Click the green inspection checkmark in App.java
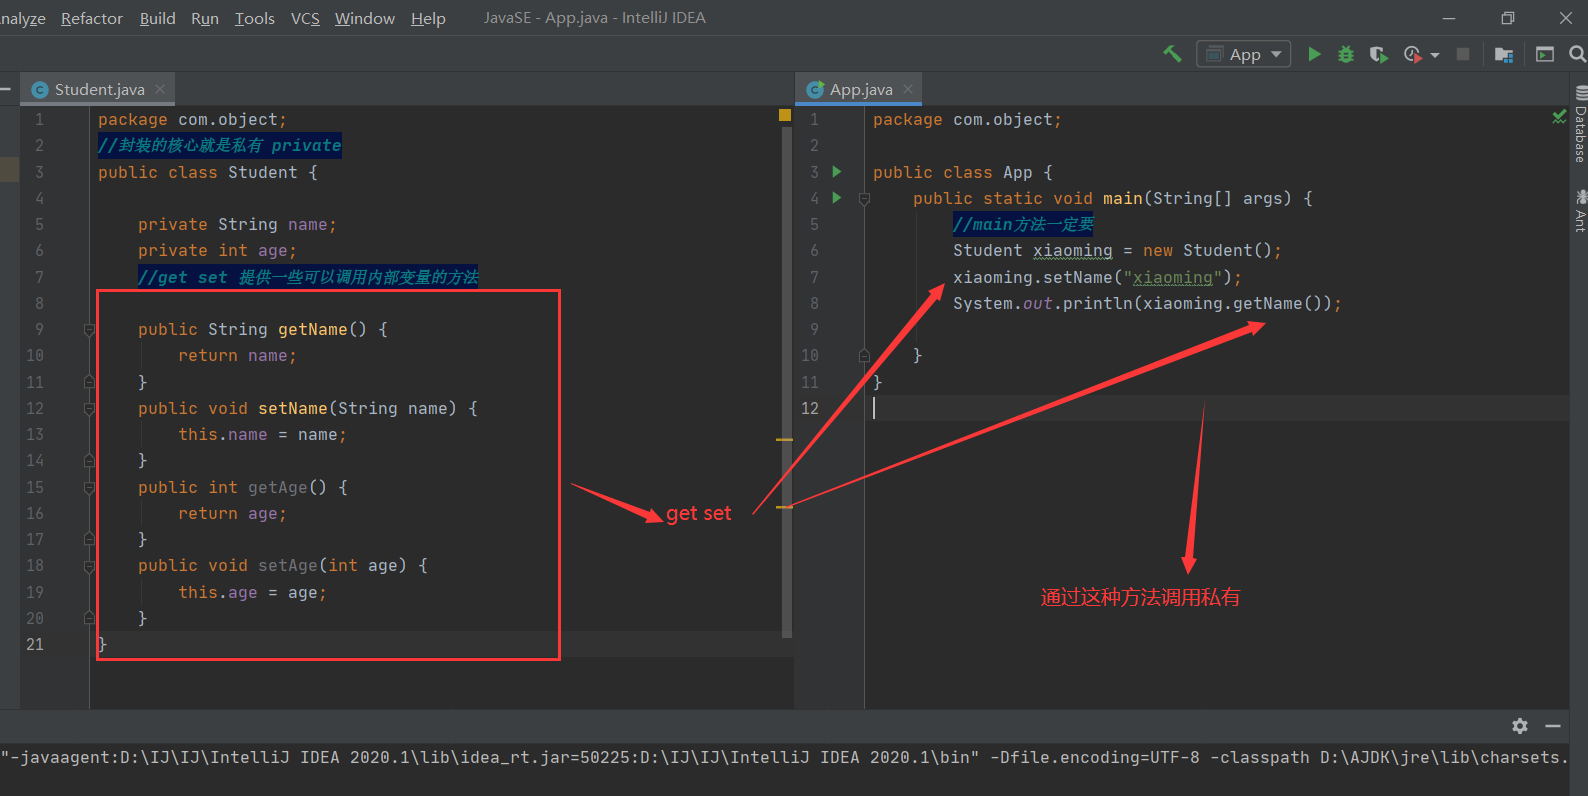1588x796 pixels. click(1559, 117)
